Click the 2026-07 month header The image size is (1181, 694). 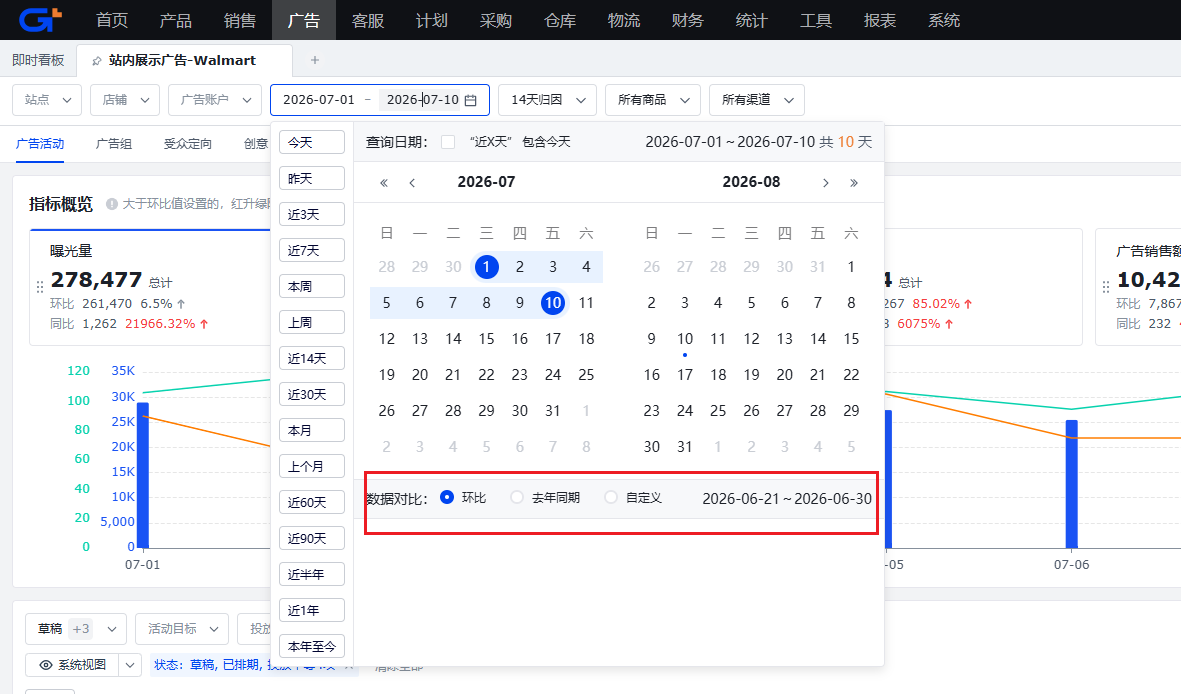click(487, 182)
